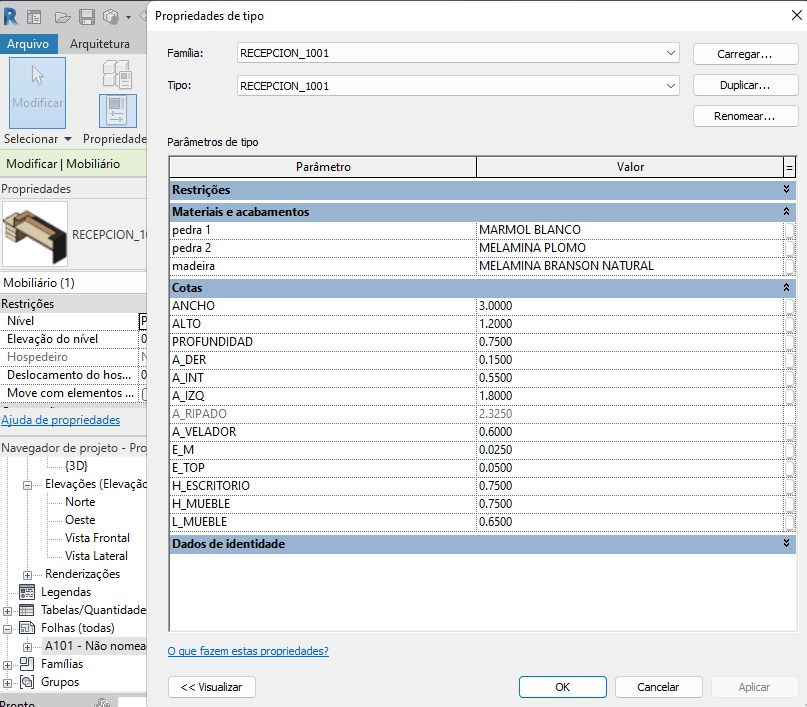
Task: Open the Selecionar dropdown arrow
Action: 67,139
